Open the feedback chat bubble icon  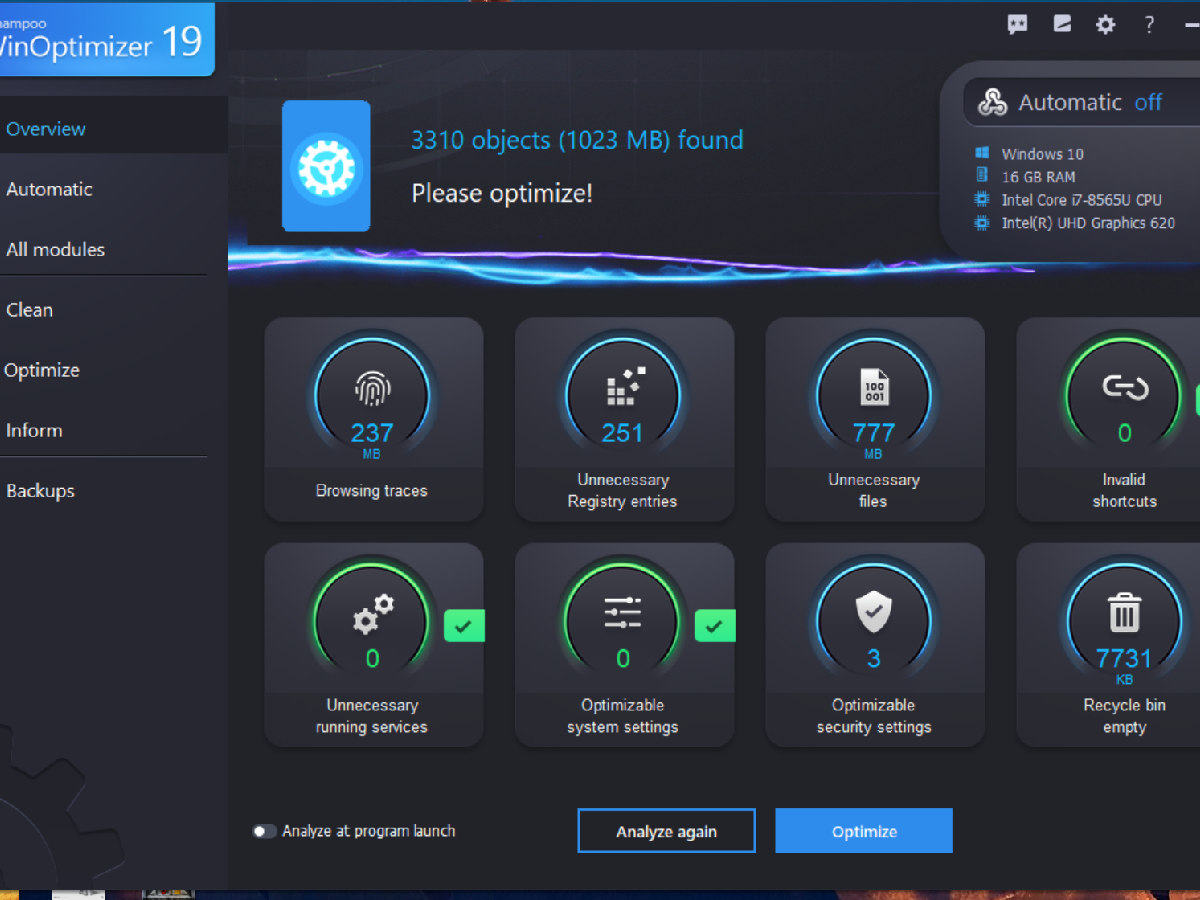pyautogui.click(x=1018, y=25)
